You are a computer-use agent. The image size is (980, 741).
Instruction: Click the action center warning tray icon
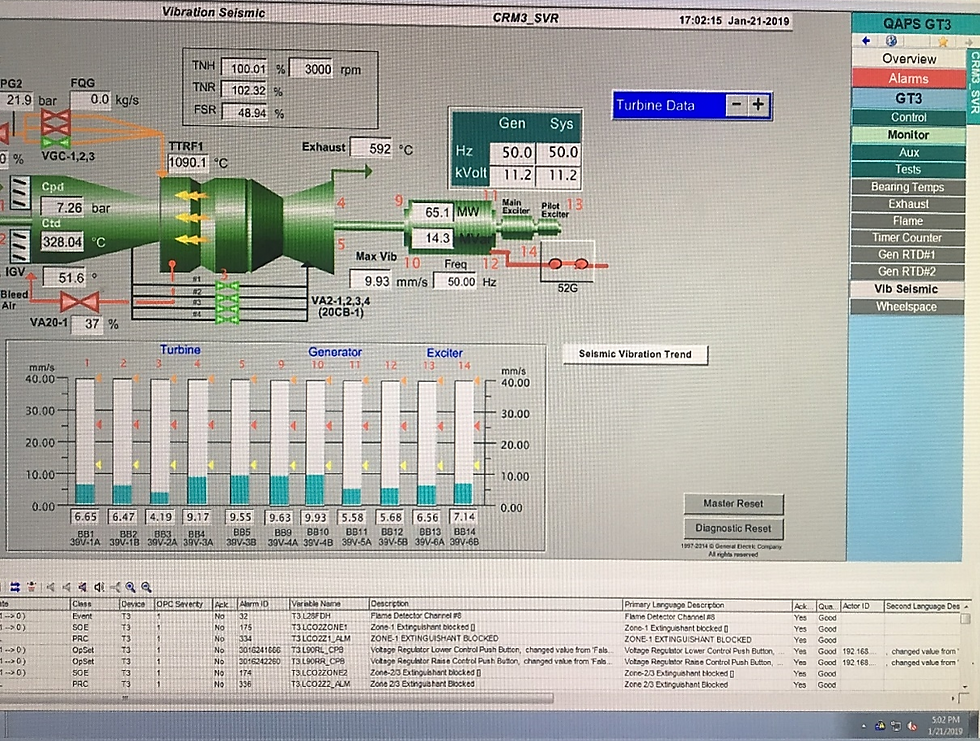click(880, 725)
